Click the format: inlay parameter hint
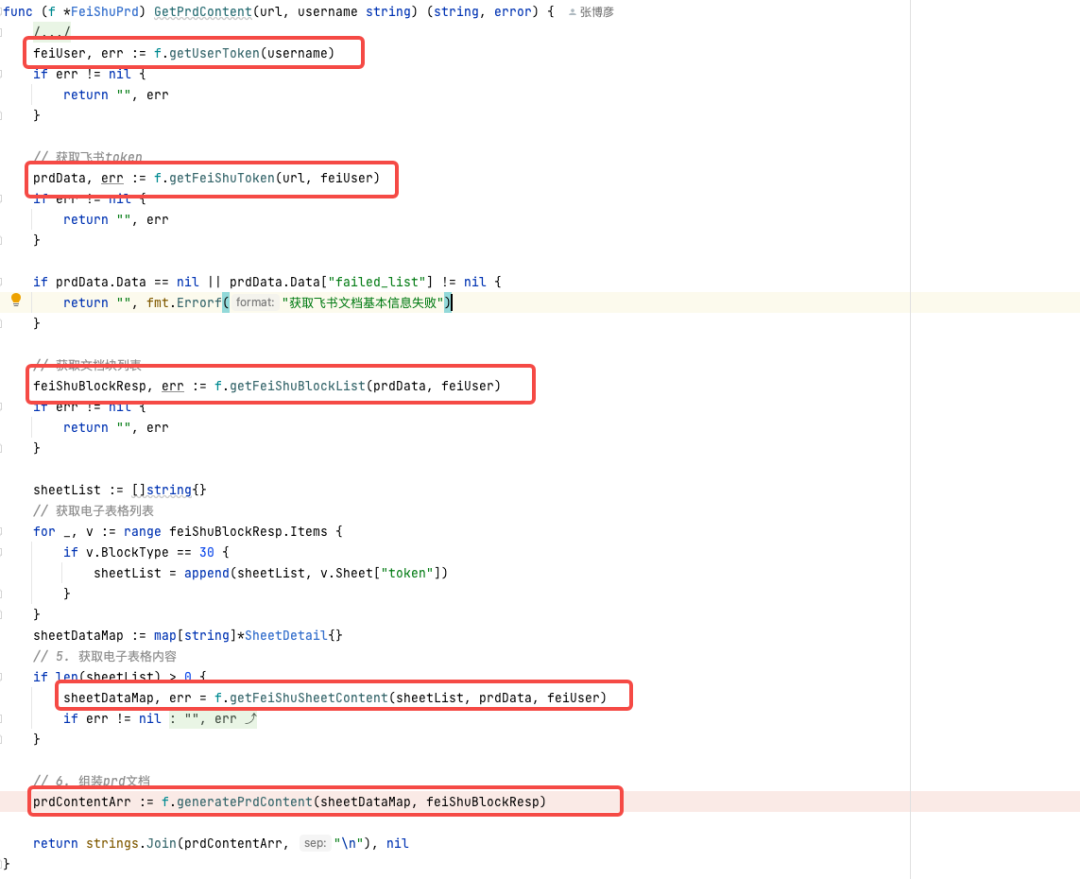Screen dimensions: 1080x879 (x=255, y=302)
